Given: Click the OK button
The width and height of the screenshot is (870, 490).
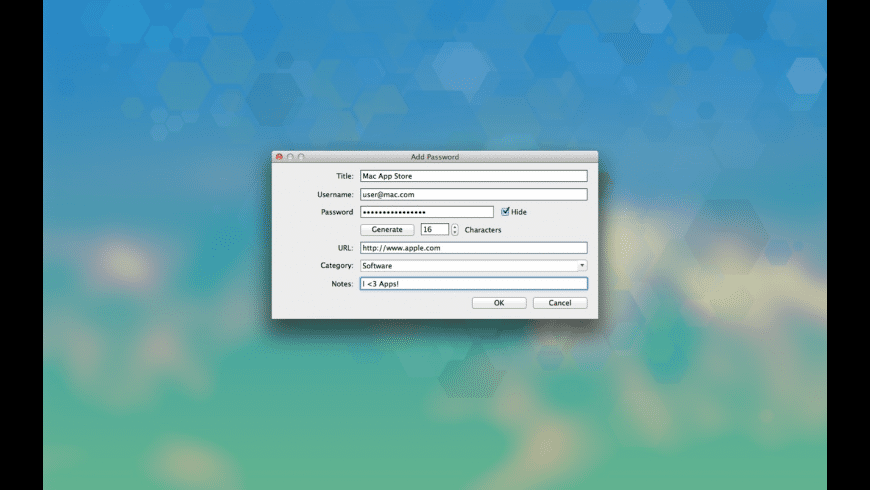Looking at the screenshot, I should point(499,303).
